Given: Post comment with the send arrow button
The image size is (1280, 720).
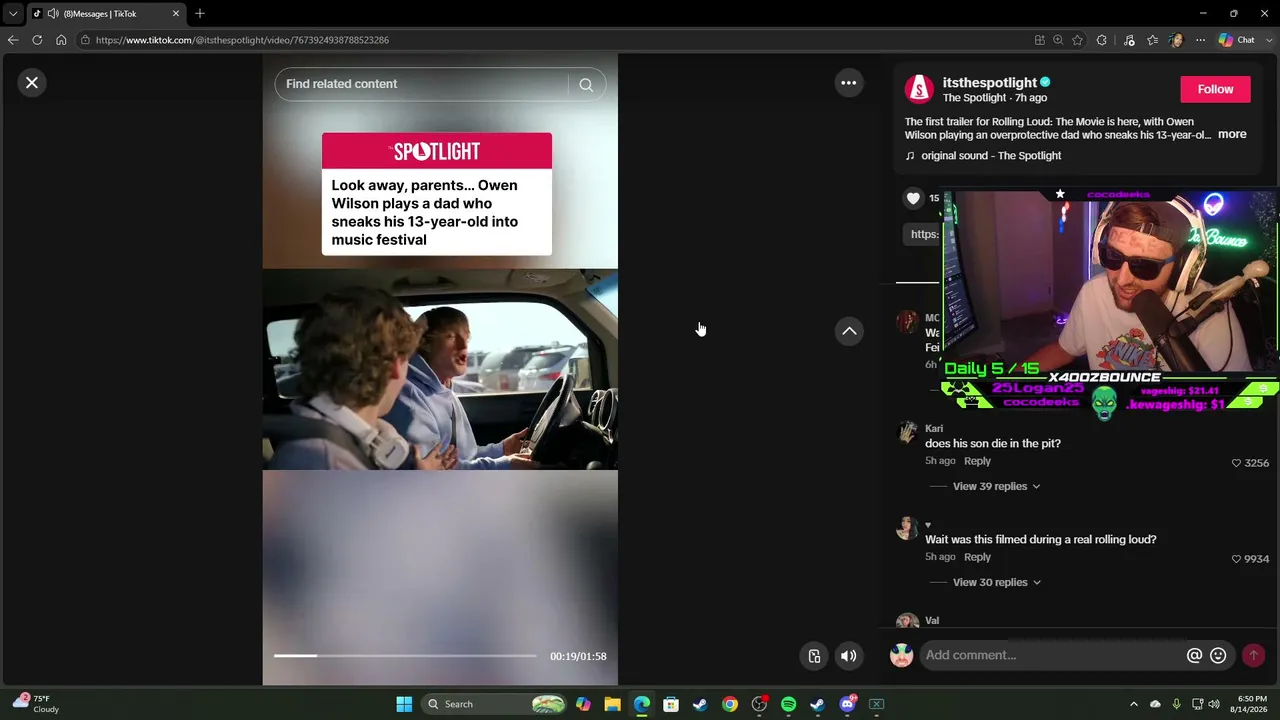Looking at the screenshot, I should coord(1253,655).
